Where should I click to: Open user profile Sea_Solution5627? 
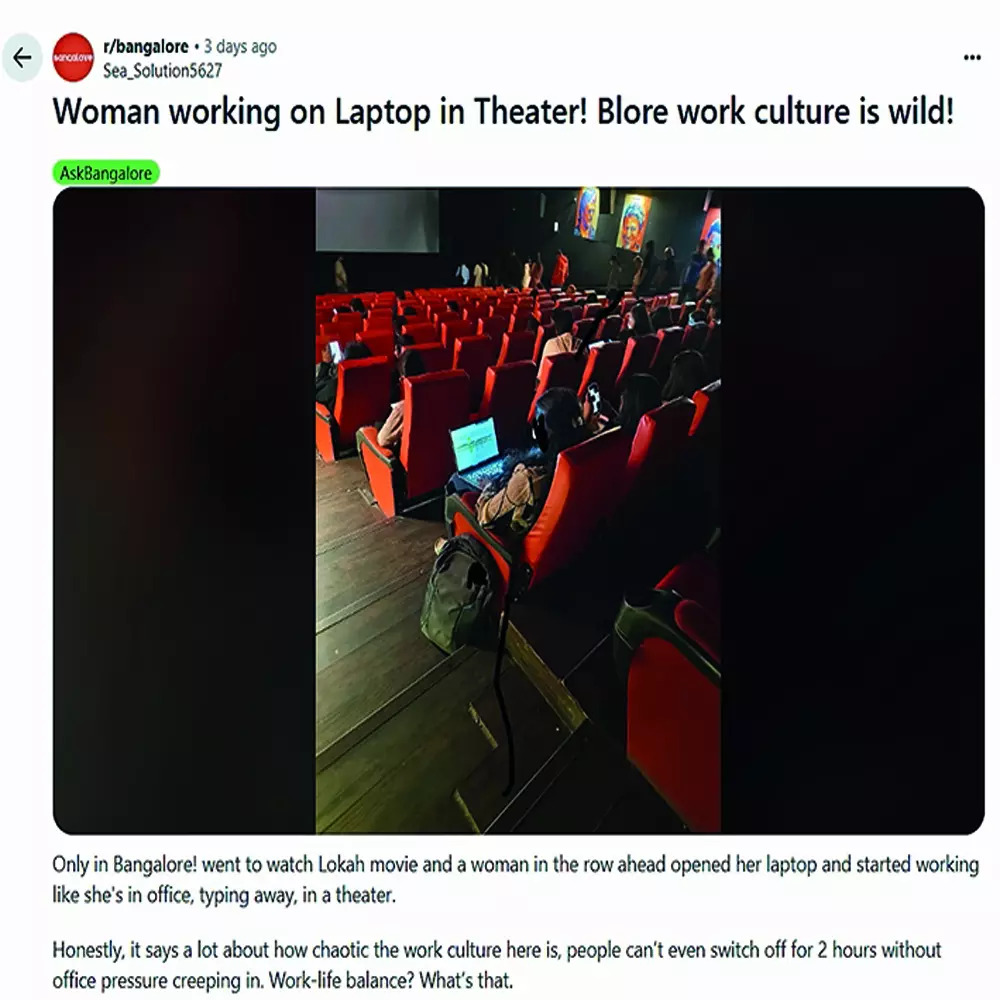(163, 70)
